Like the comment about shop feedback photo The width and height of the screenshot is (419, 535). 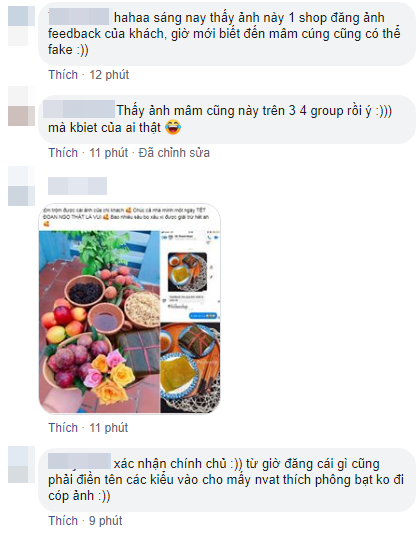click(63, 75)
